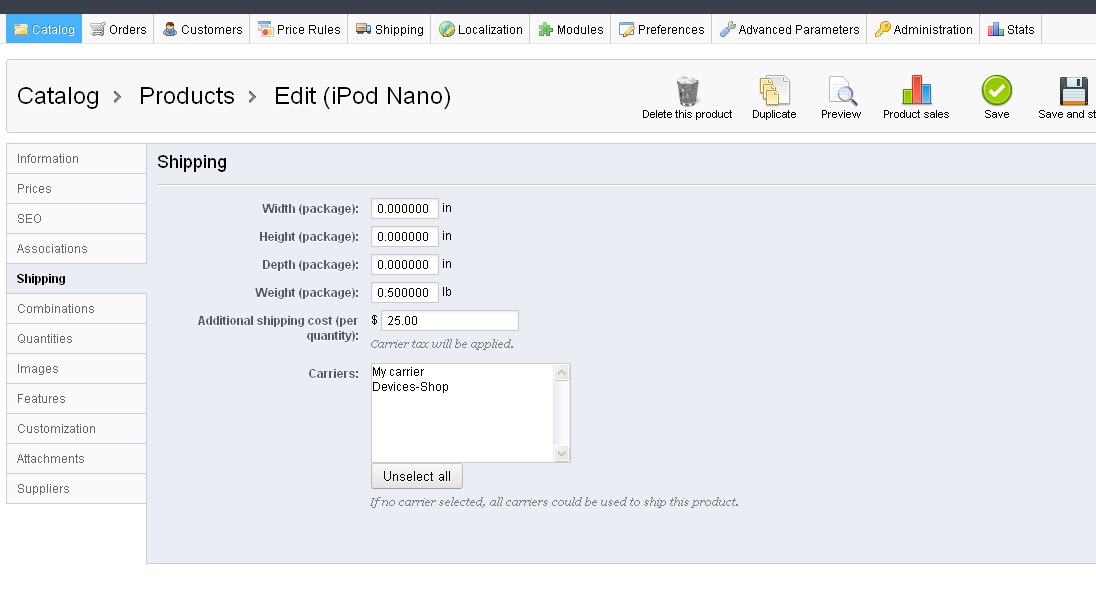Switch to the Images tab

[76, 369]
